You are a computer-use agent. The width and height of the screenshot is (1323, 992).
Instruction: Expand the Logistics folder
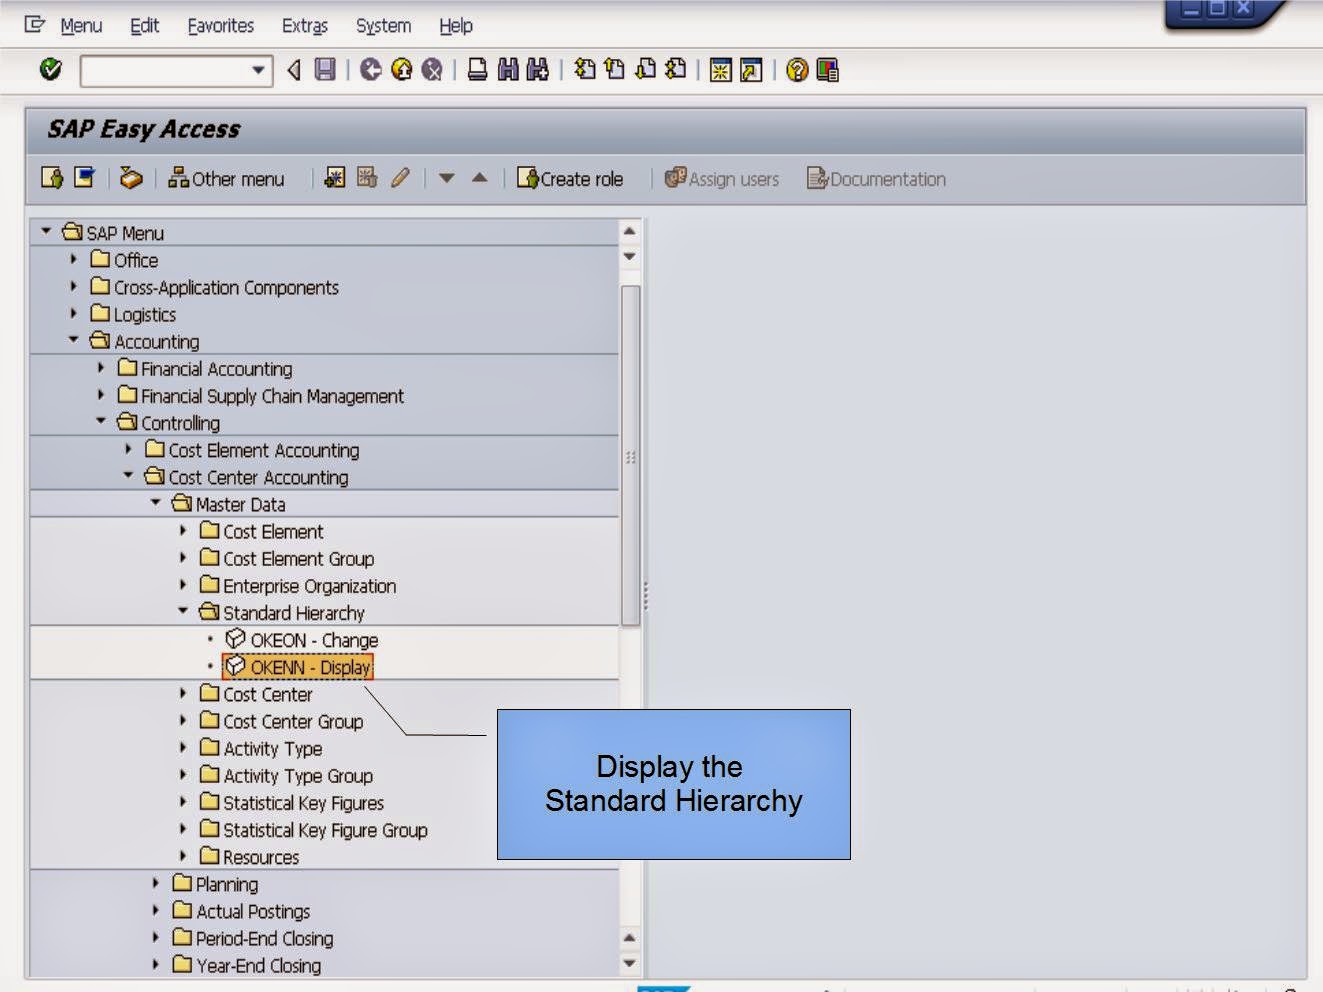click(x=73, y=313)
